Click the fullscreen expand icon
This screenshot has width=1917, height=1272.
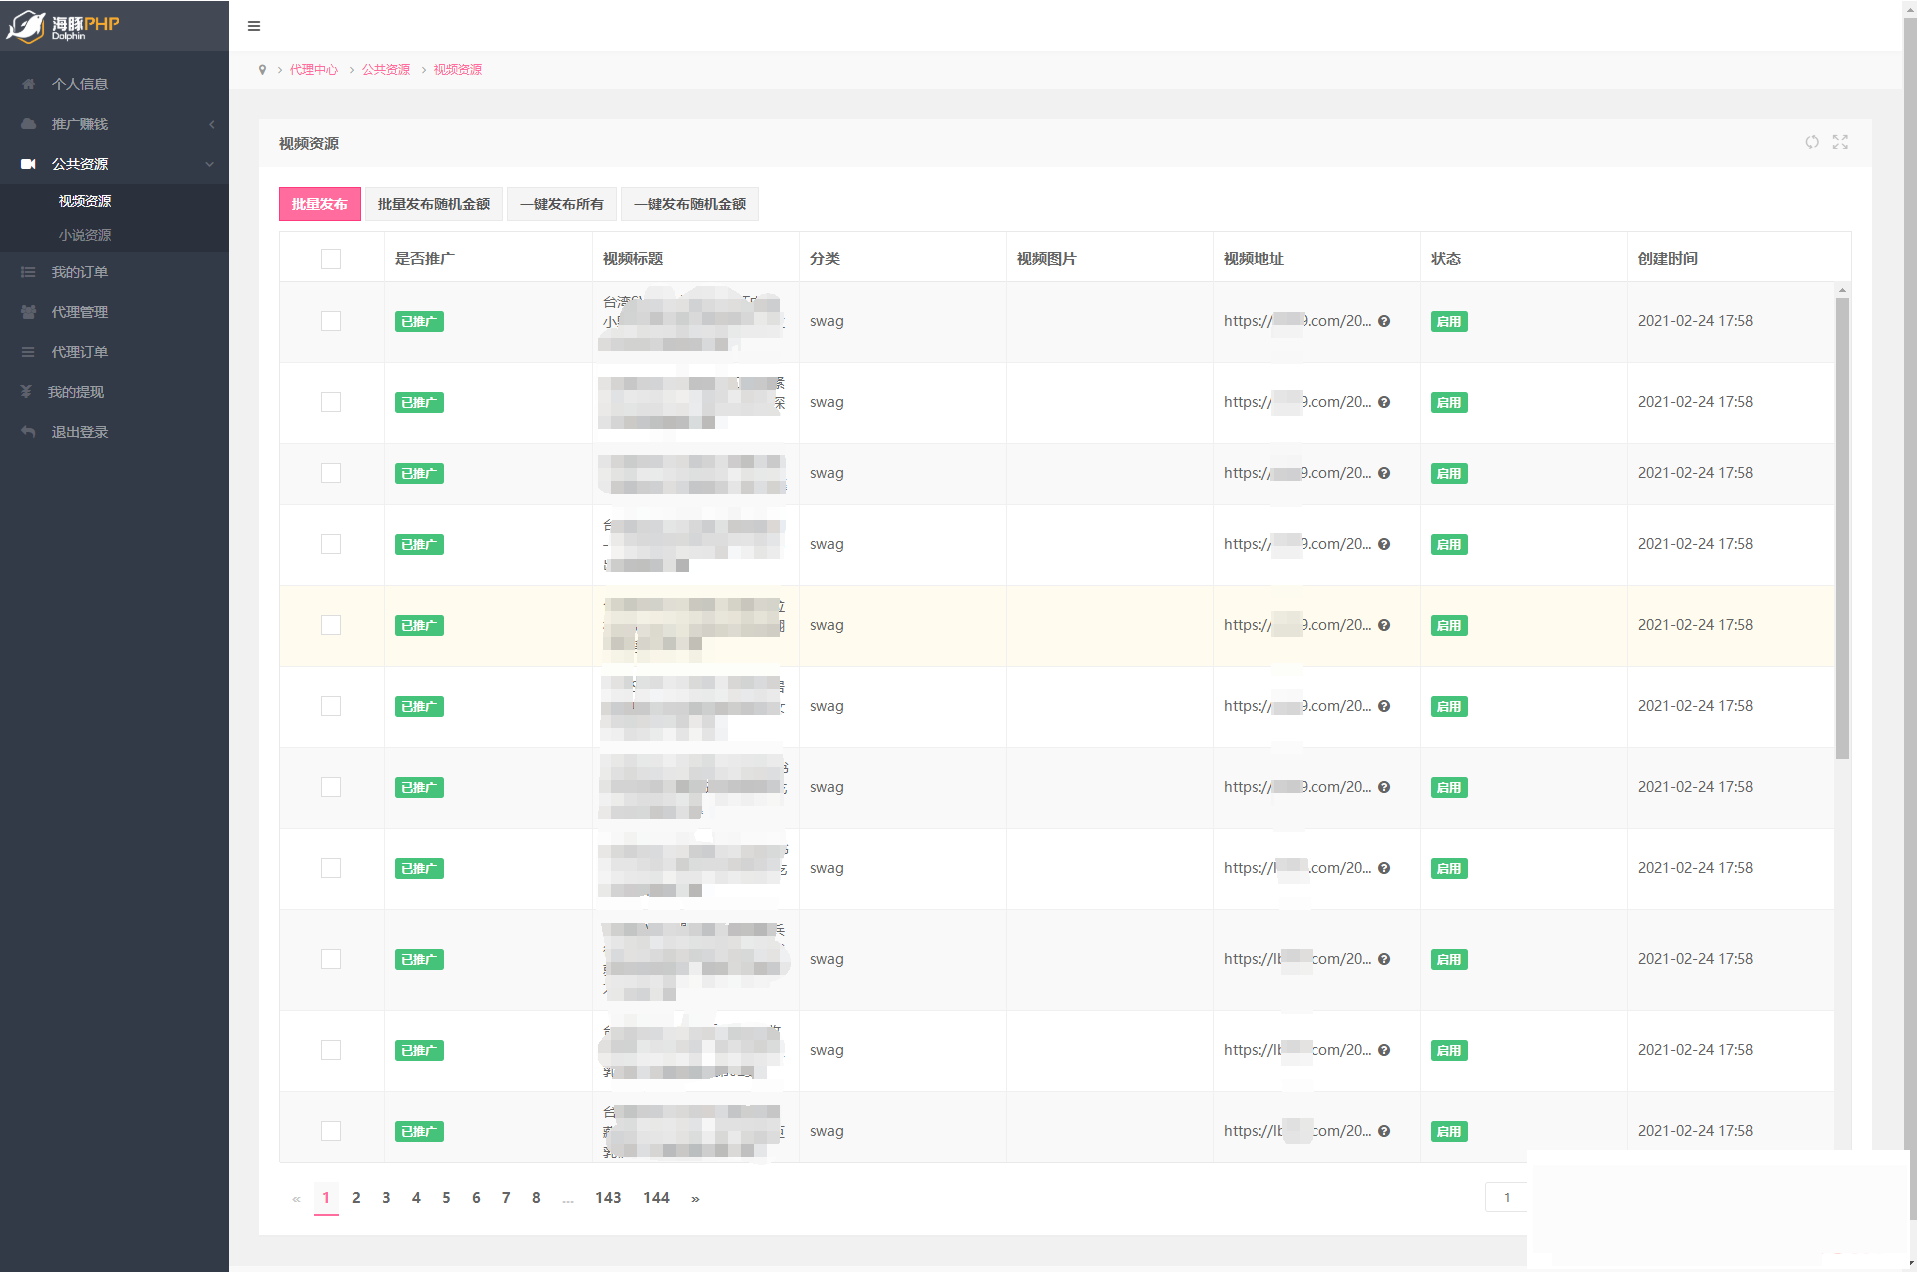pyautogui.click(x=1840, y=142)
